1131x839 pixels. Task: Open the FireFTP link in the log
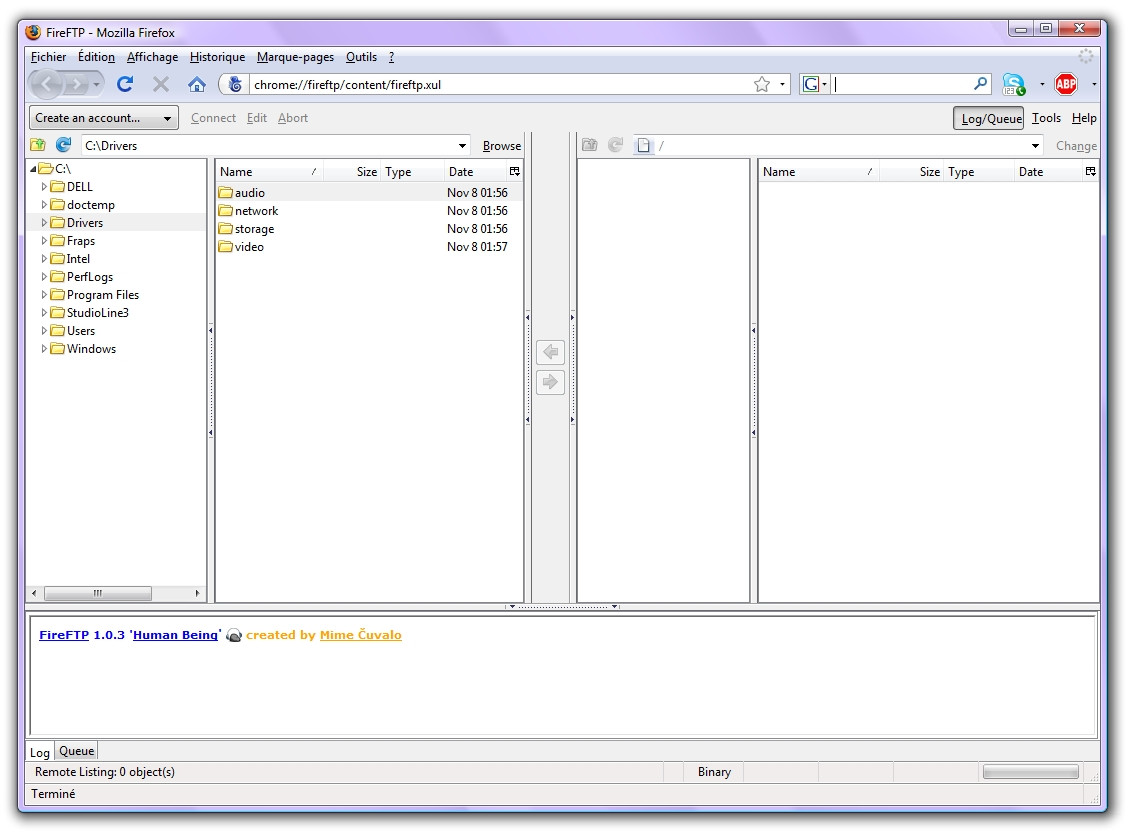point(64,635)
